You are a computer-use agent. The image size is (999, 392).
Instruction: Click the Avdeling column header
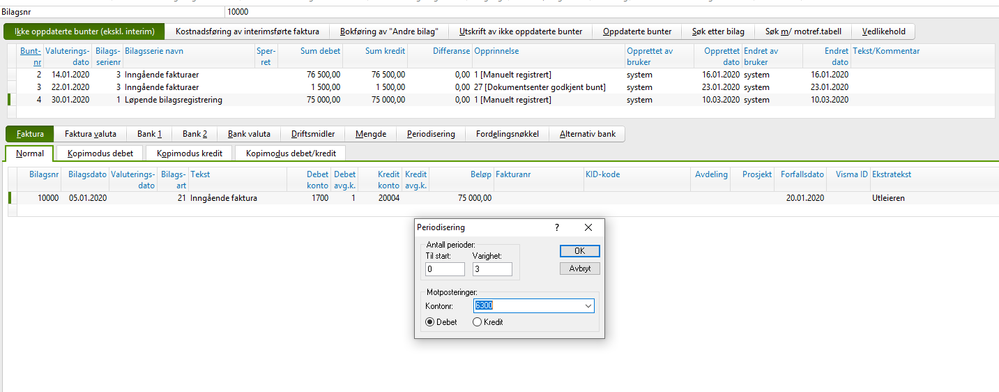(x=711, y=179)
